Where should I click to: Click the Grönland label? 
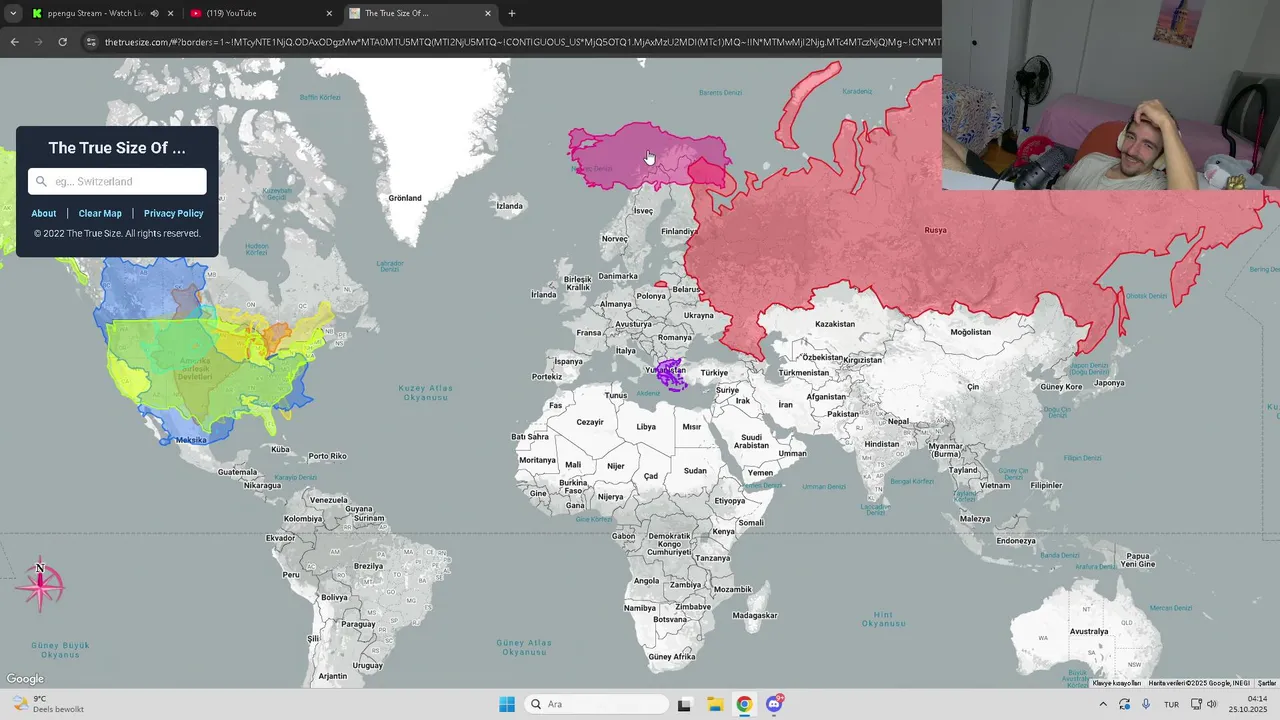click(405, 198)
